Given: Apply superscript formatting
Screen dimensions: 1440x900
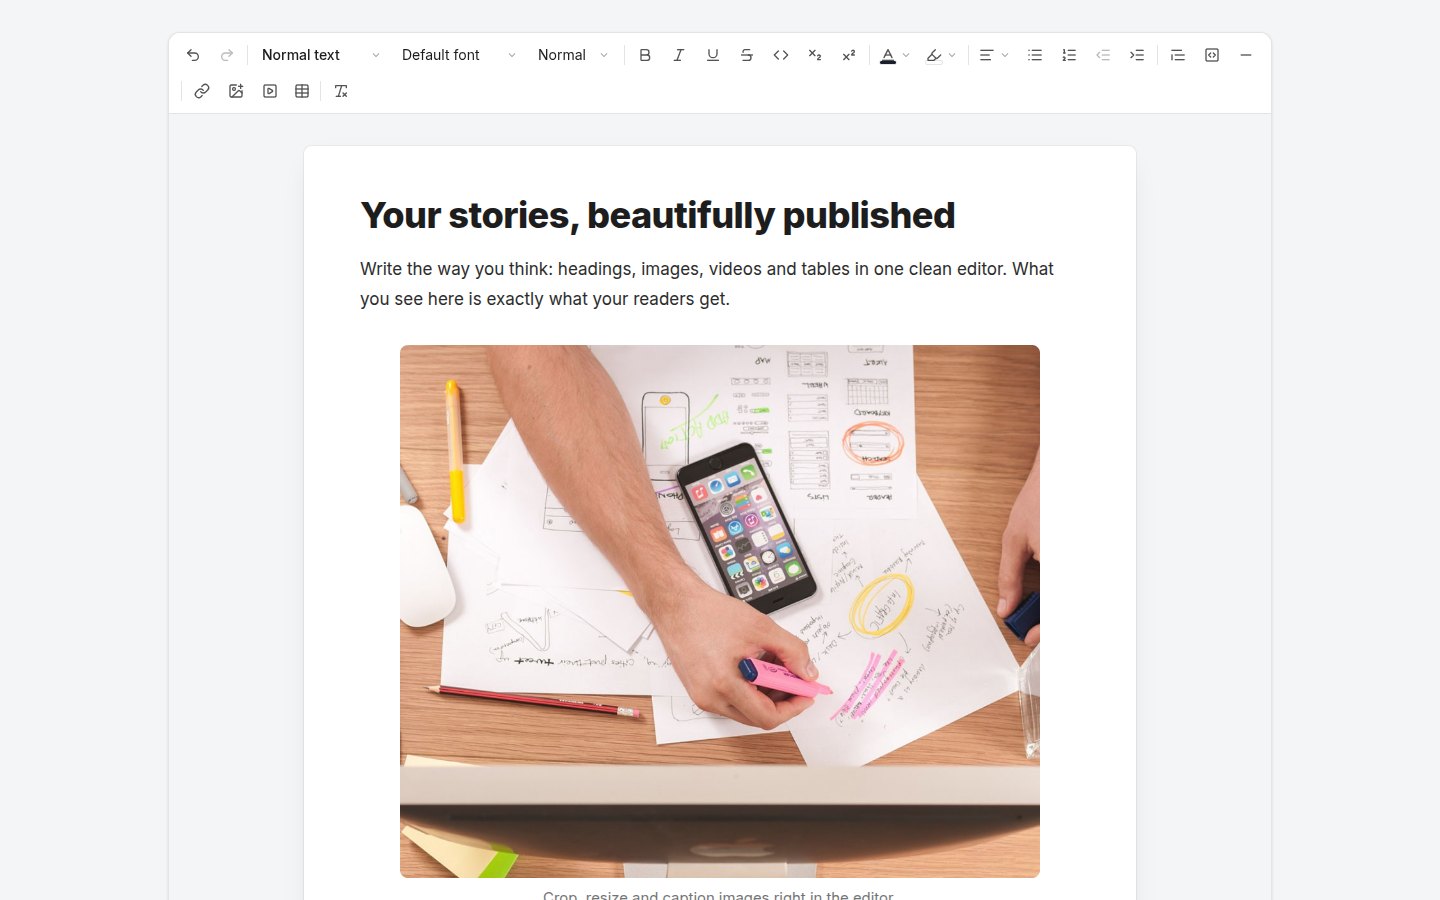Looking at the screenshot, I should [x=849, y=55].
